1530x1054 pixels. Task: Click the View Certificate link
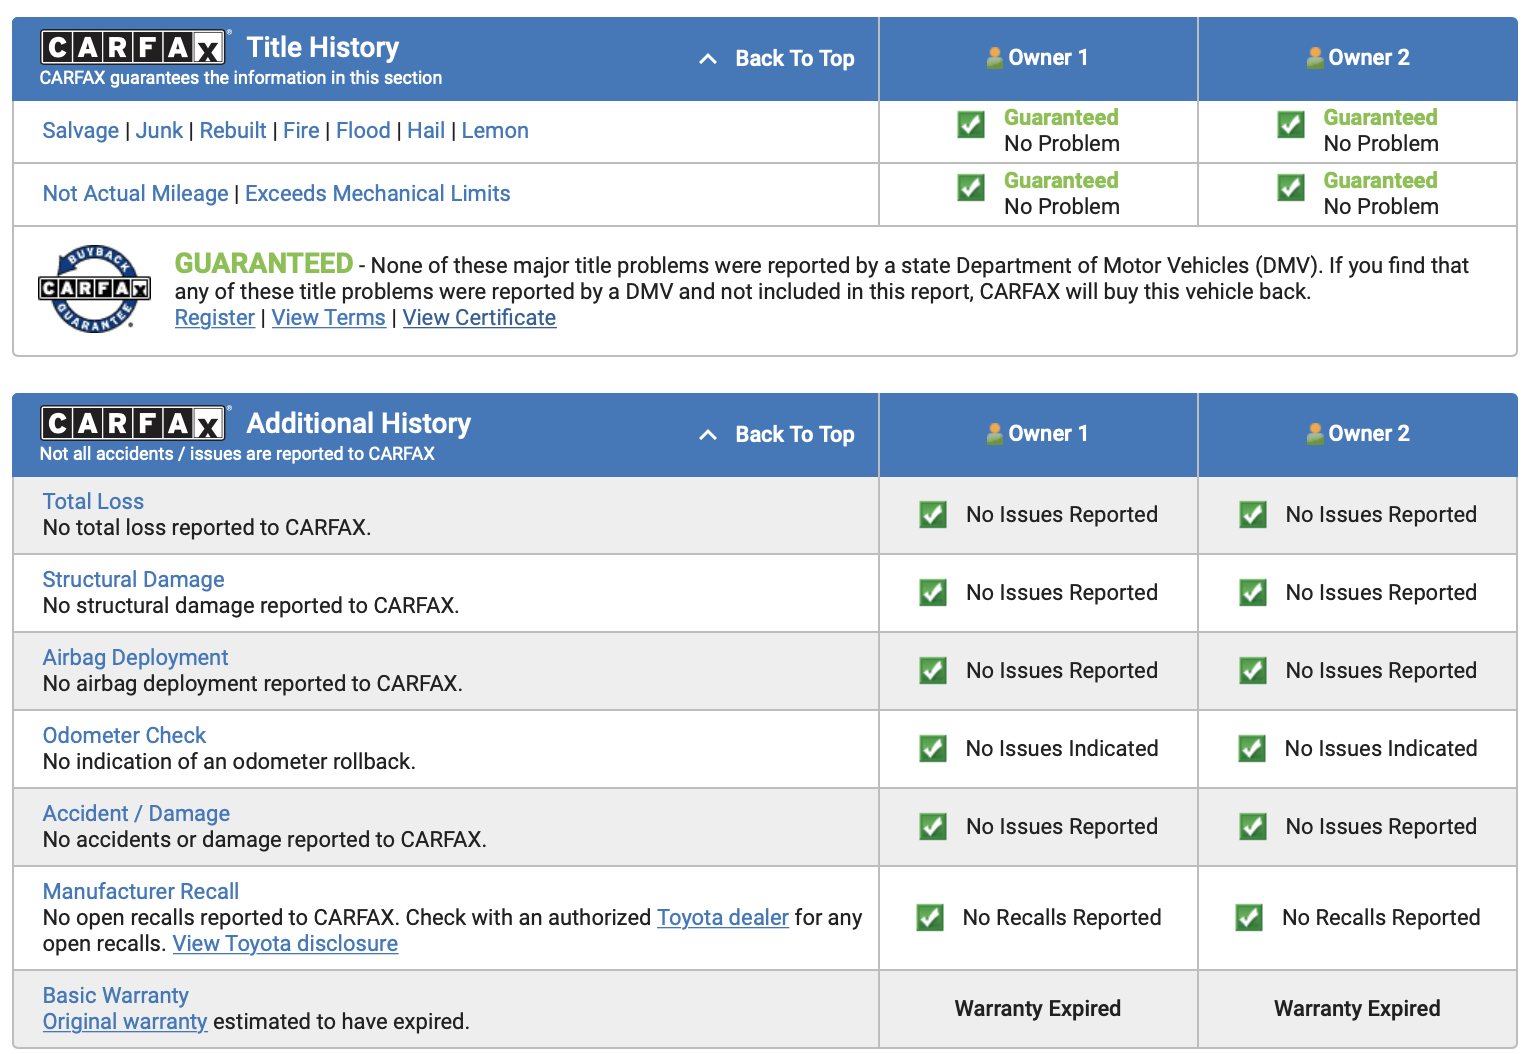click(x=479, y=318)
